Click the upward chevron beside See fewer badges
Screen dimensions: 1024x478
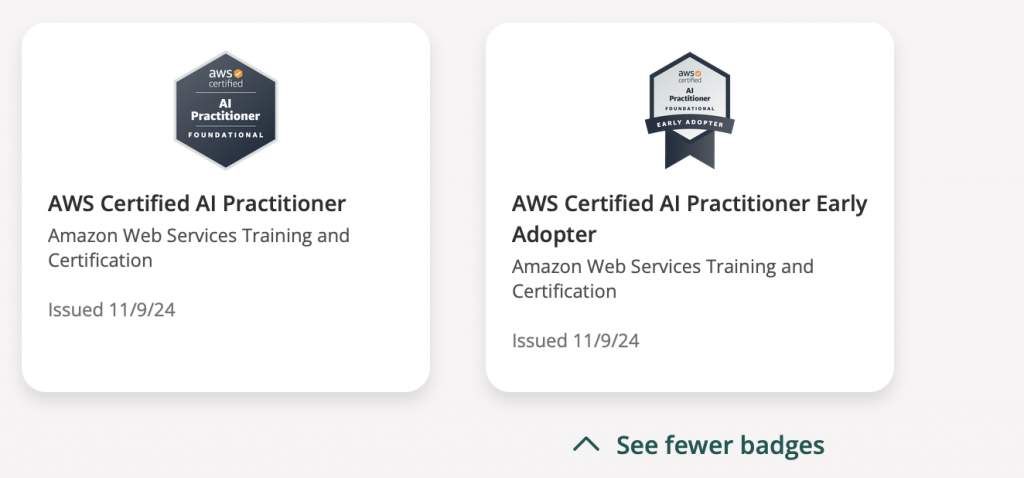click(x=586, y=444)
